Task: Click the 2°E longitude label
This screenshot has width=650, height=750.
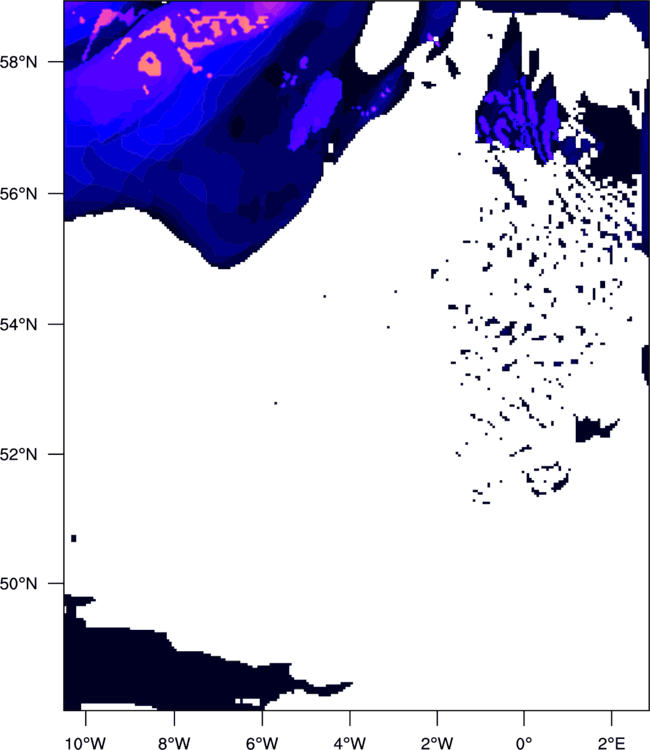Action: (611, 743)
